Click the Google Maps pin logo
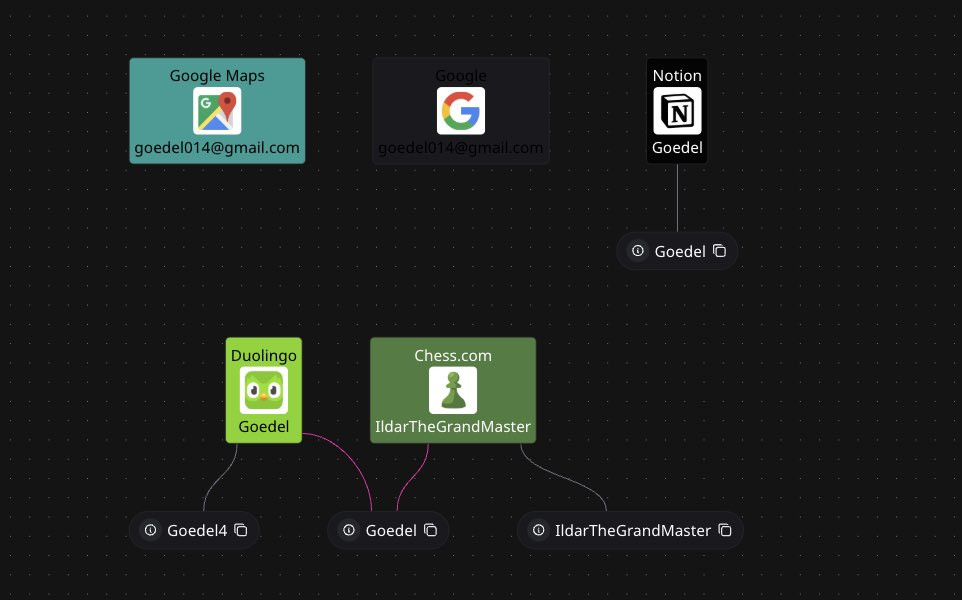 pos(217,110)
